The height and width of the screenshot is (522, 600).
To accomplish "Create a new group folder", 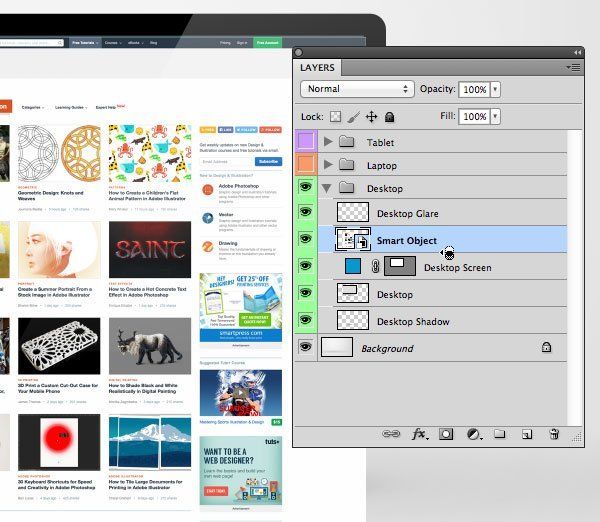I will tap(499, 434).
